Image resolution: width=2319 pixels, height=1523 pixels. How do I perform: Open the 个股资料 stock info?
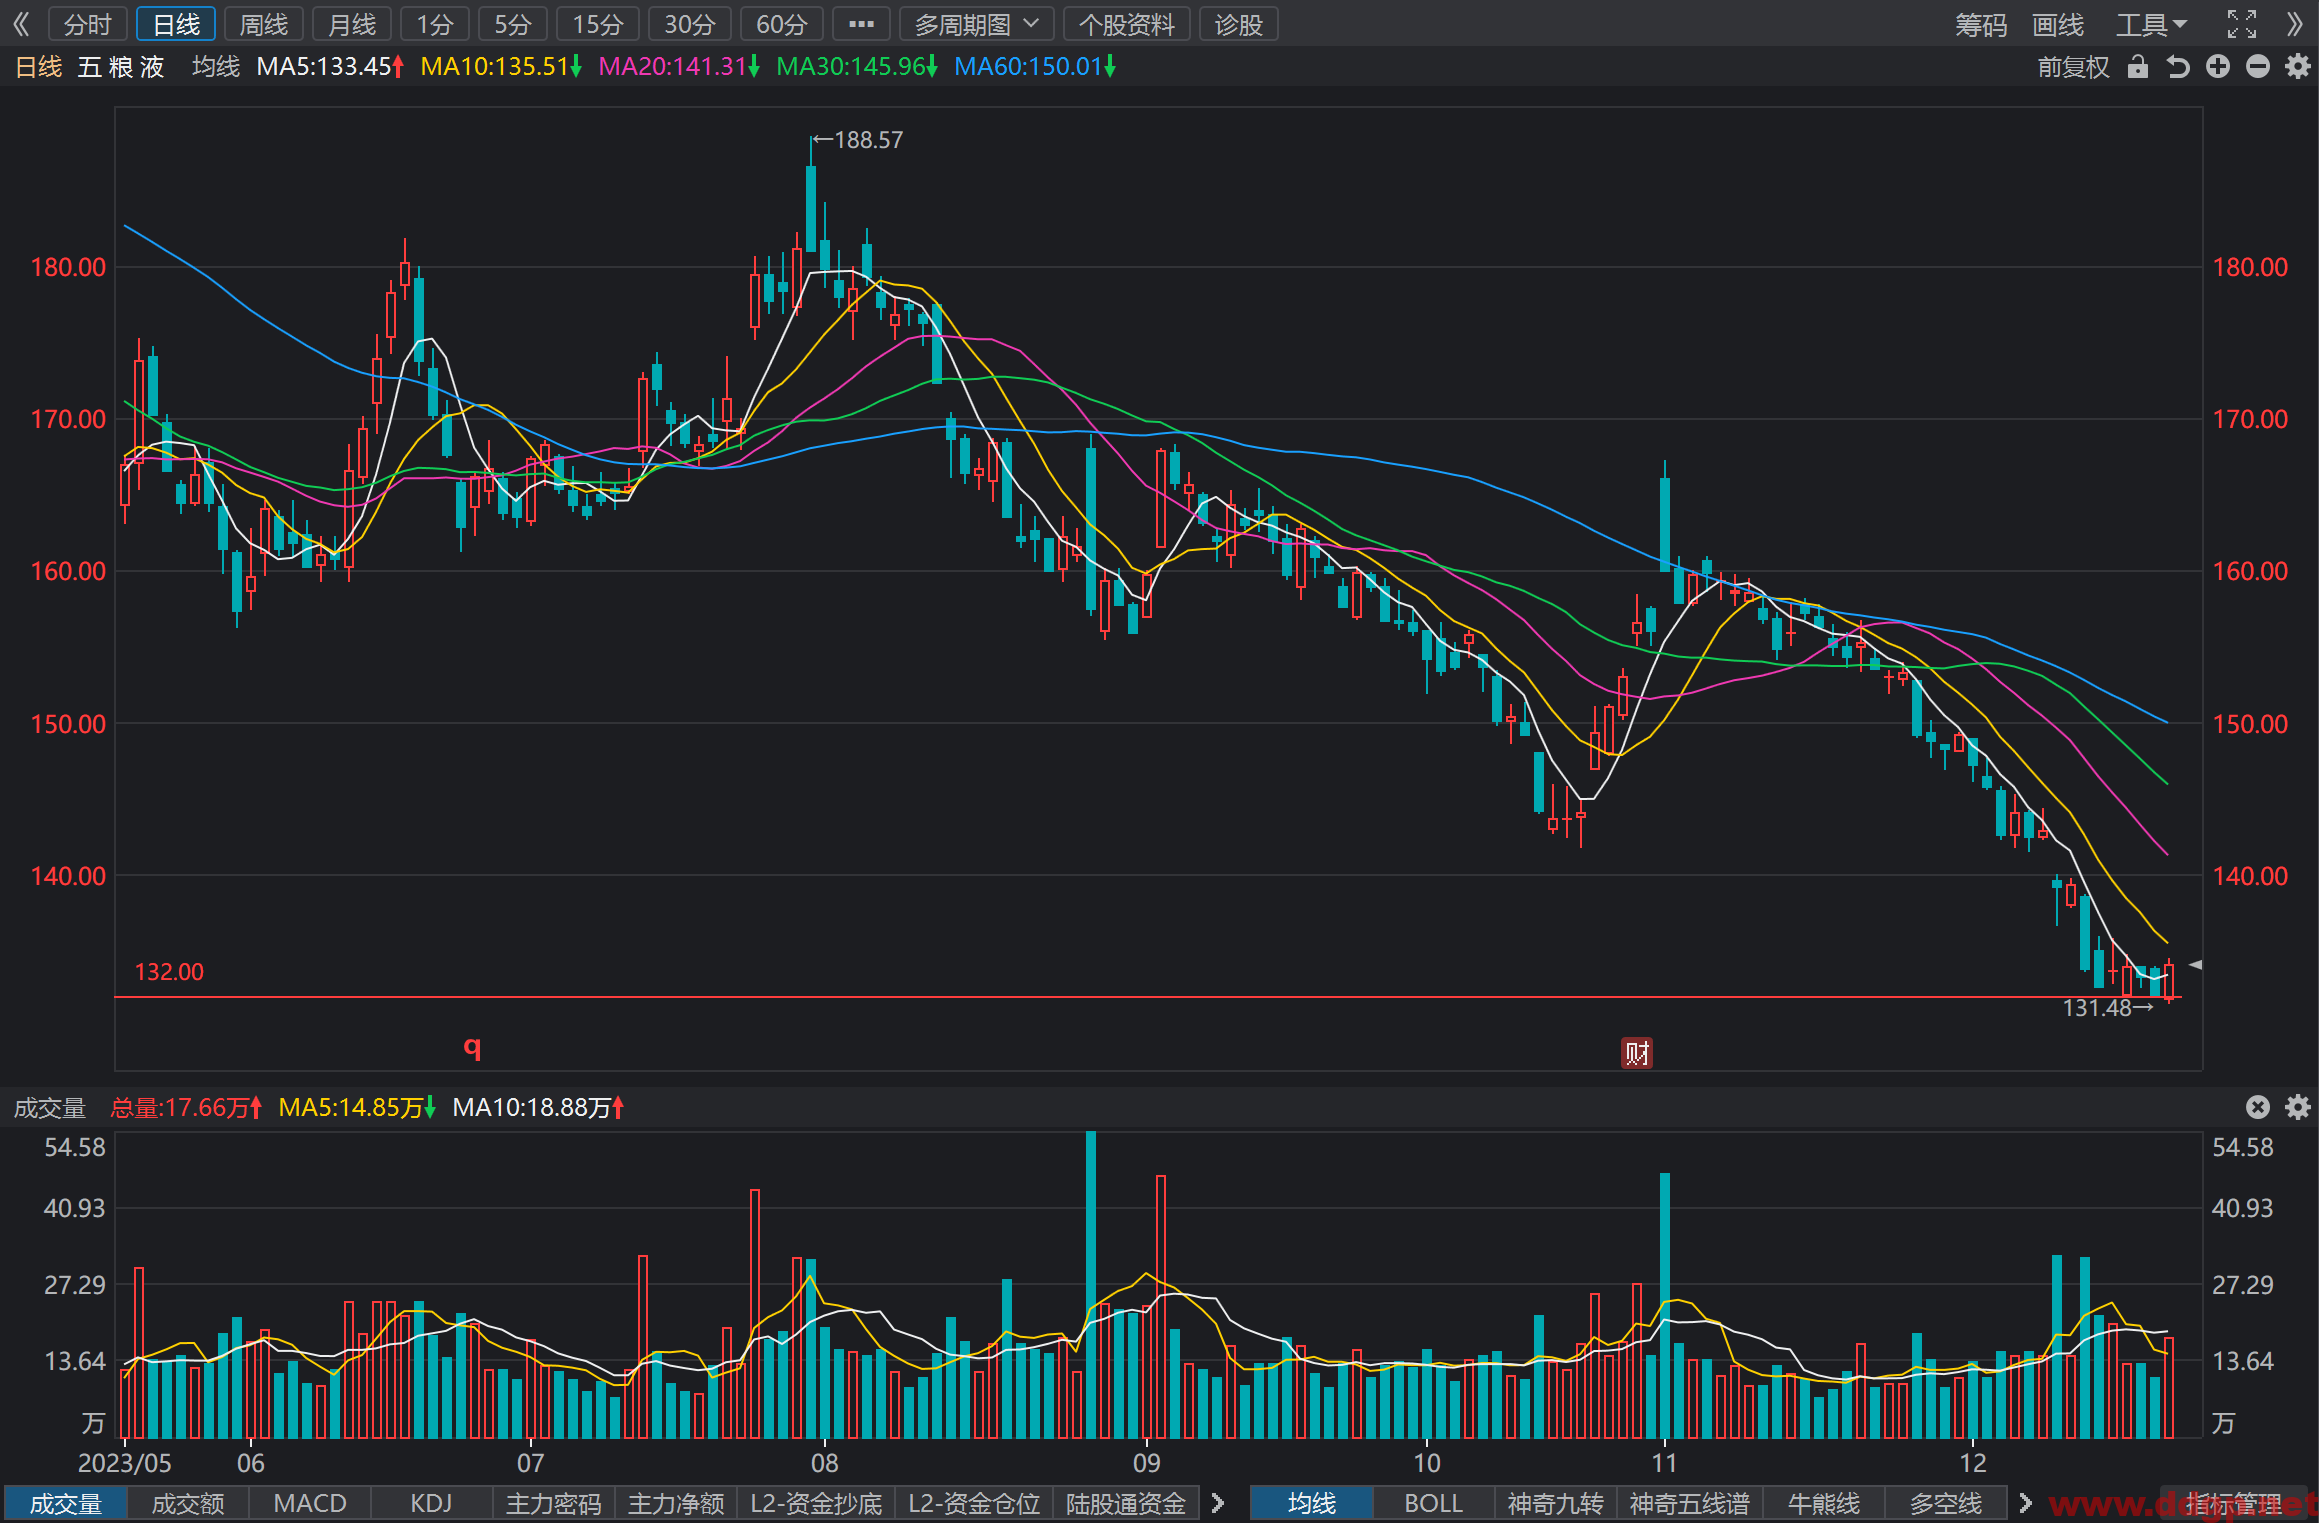pos(1127,24)
